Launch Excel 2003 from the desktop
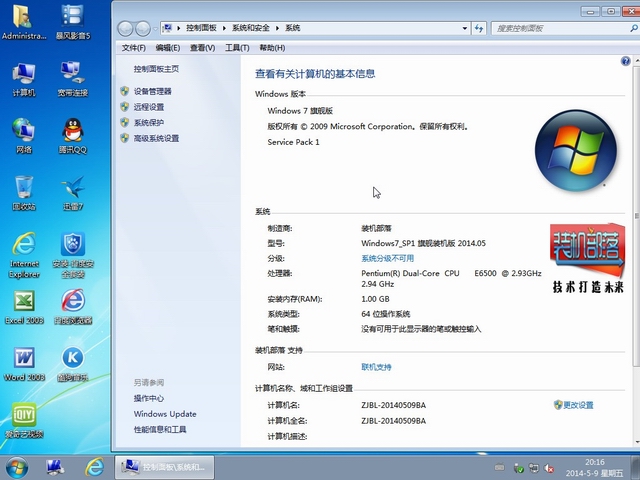The width and height of the screenshot is (640, 480). (24, 307)
